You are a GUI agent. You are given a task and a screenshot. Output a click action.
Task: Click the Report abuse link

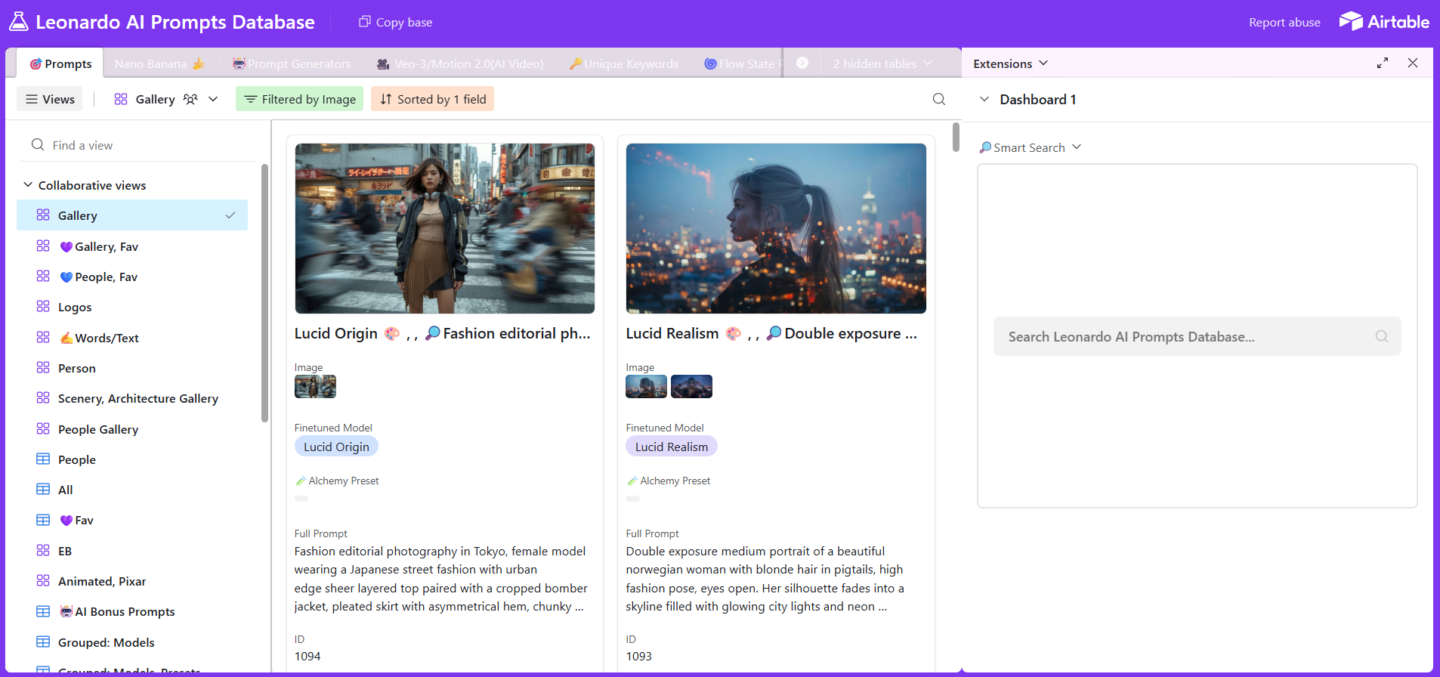pyautogui.click(x=1284, y=22)
